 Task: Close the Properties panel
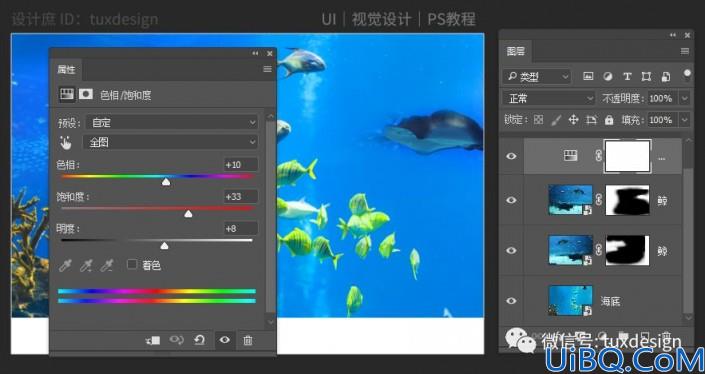click(270, 53)
